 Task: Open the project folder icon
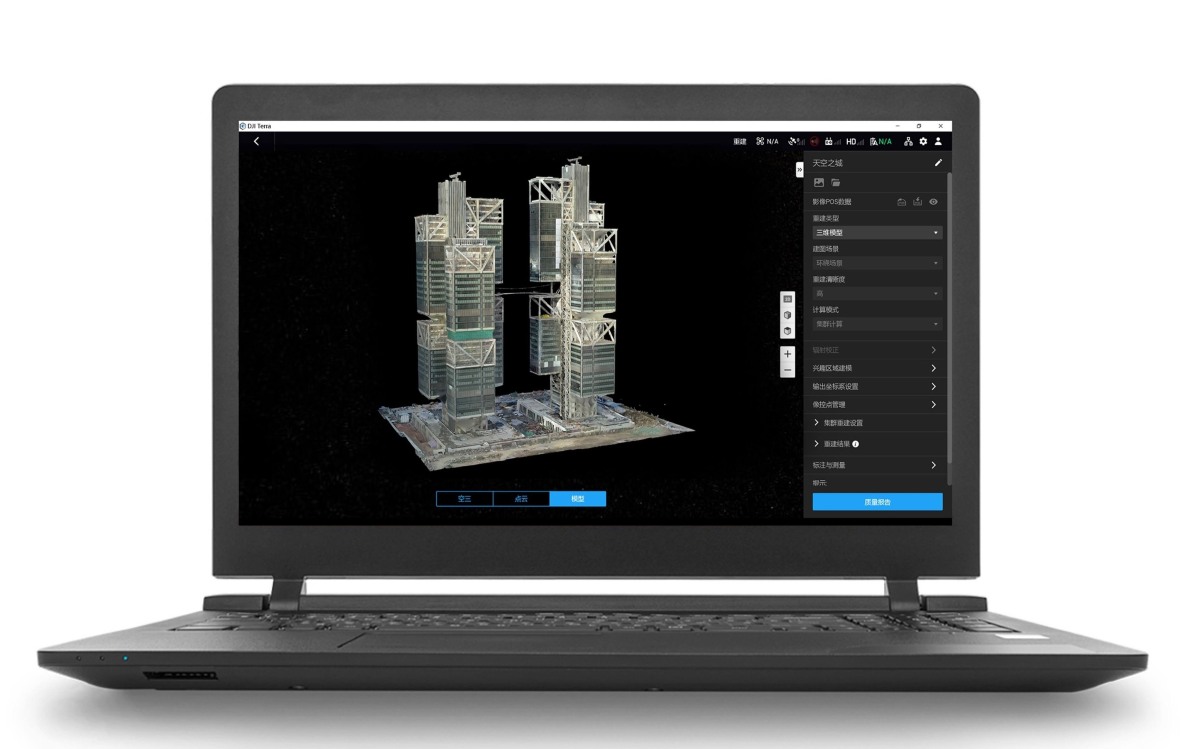pyautogui.click(x=837, y=183)
